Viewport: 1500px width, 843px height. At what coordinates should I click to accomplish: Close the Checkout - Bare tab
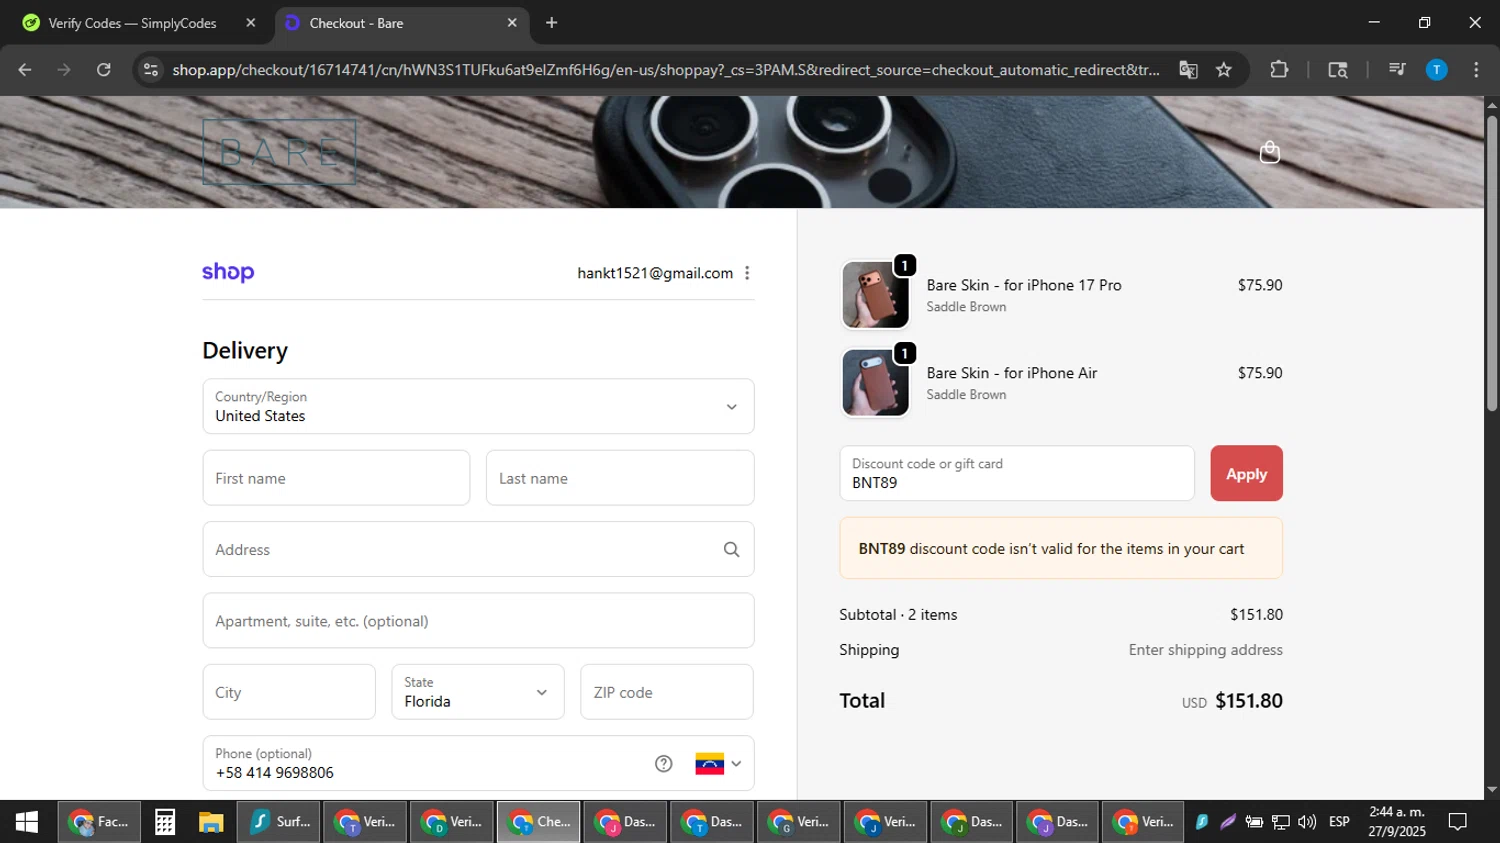[512, 23]
